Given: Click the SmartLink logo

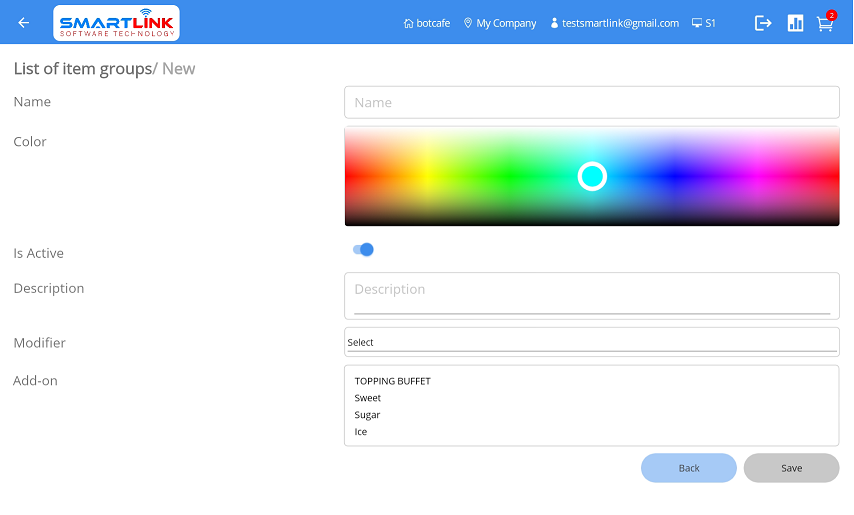Looking at the screenshot, I should pos(116,23).
